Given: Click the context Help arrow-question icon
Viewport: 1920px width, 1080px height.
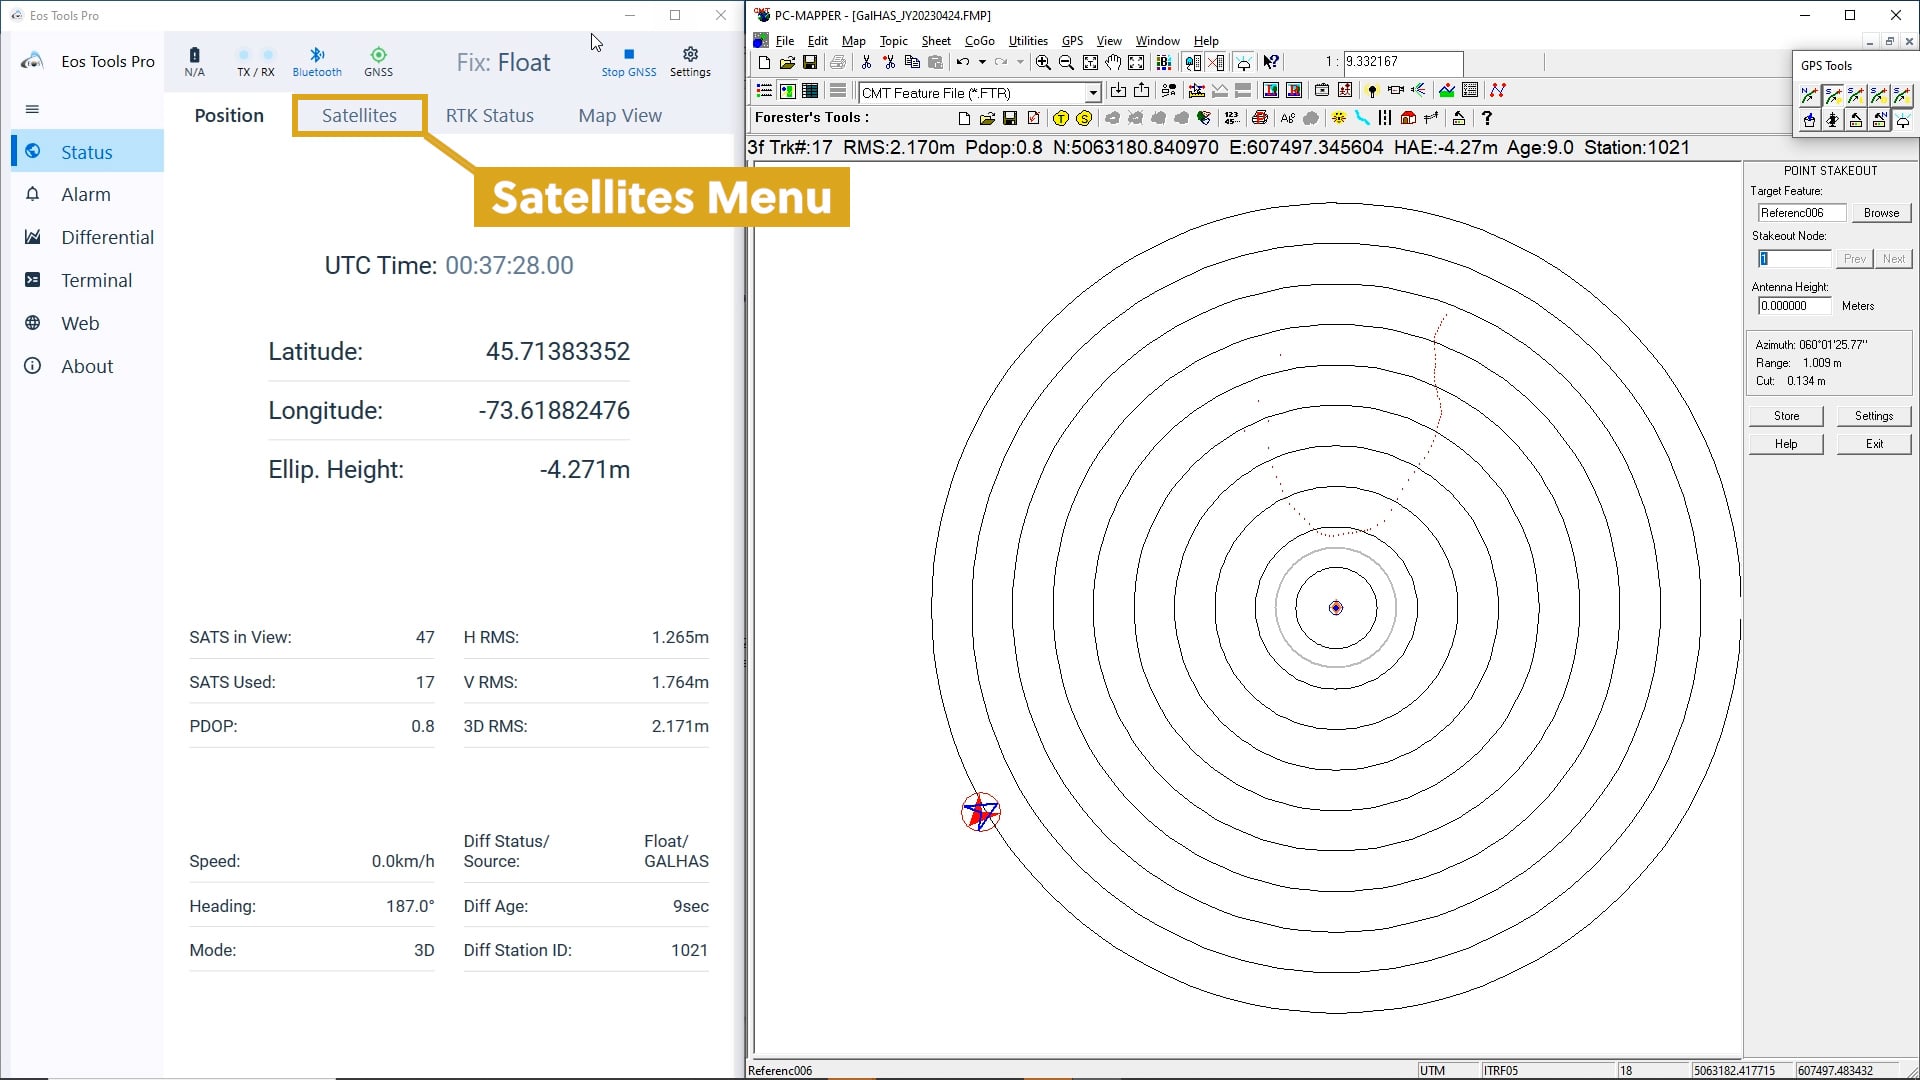Looking at the screenshot, I should point(1271,62).
